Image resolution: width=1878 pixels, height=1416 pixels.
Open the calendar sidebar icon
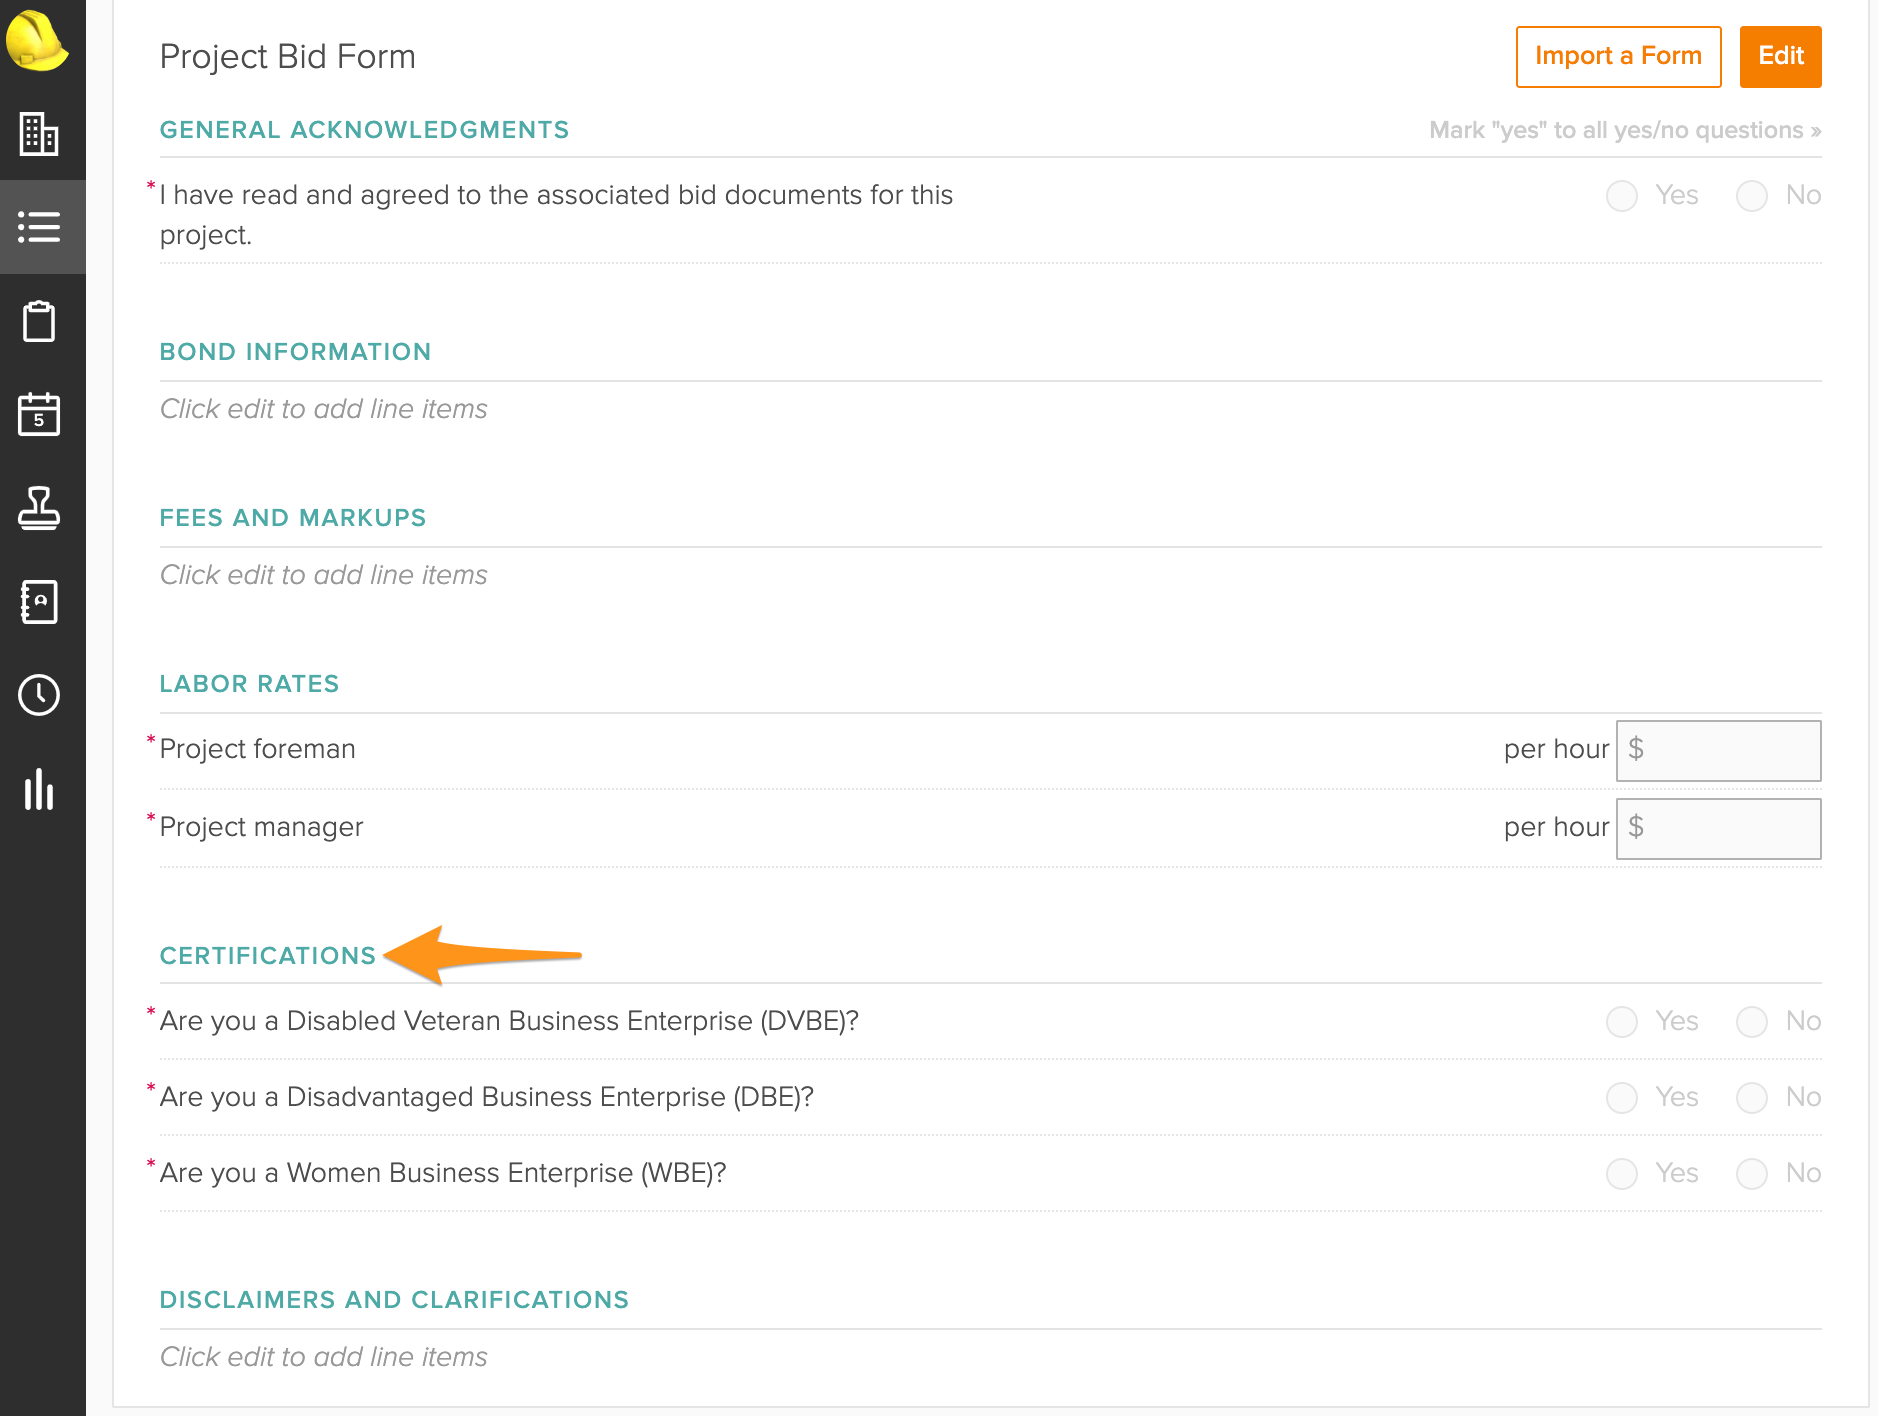click(39, 414)
